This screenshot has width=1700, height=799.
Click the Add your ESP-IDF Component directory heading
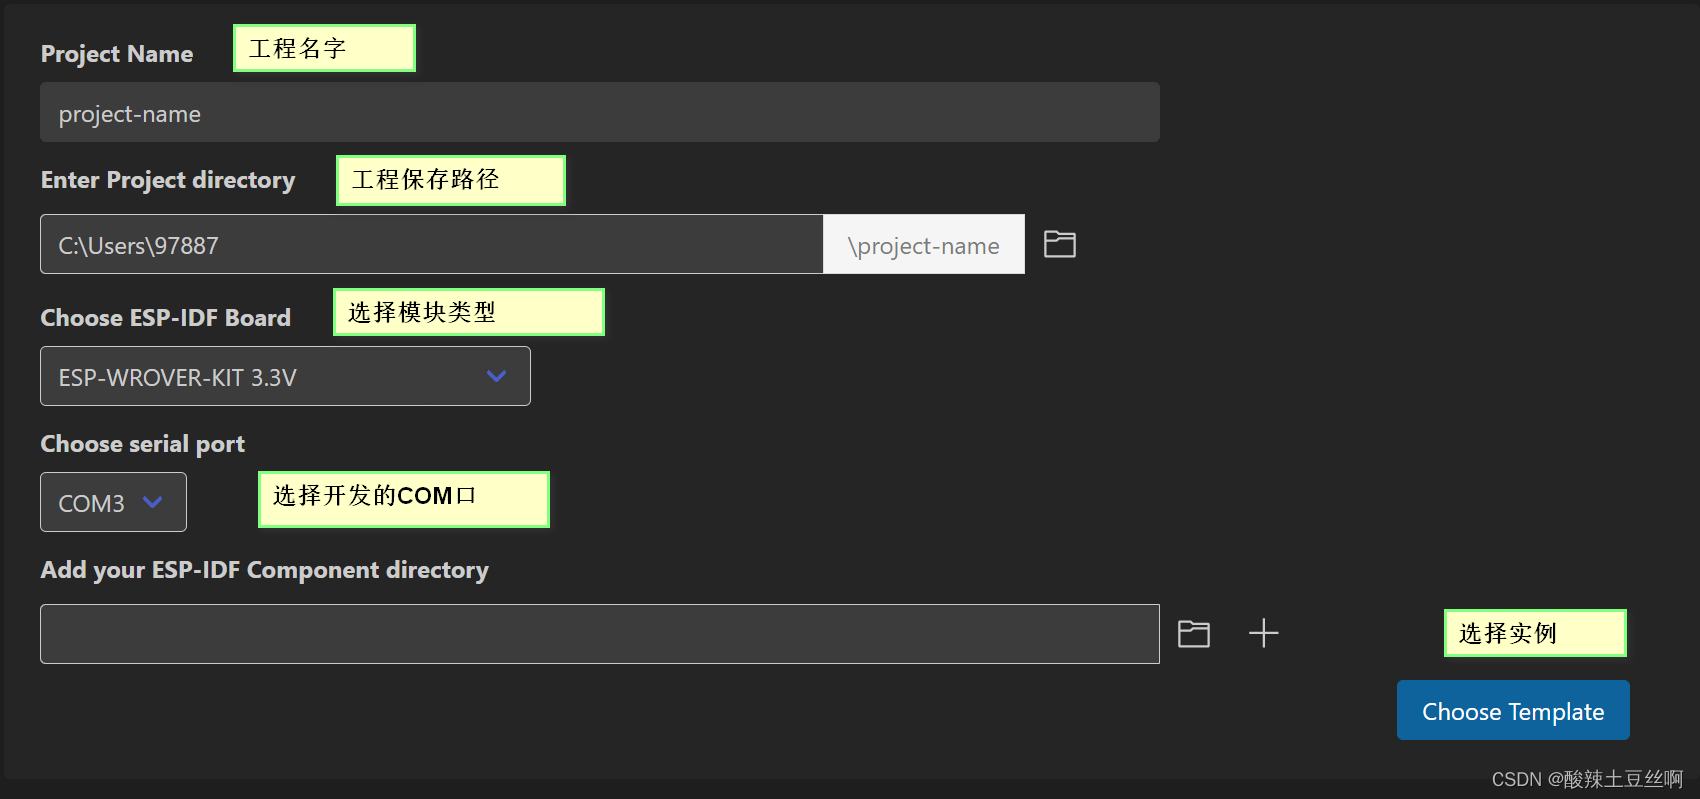point(264,569)
